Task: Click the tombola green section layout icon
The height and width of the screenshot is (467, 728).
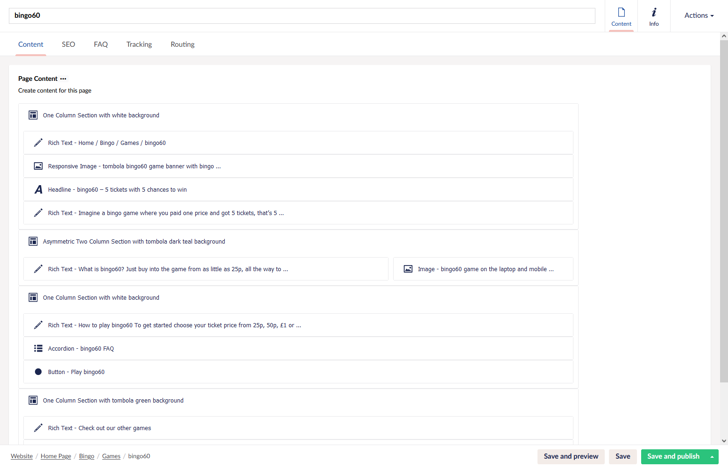Action: [33, 400]
